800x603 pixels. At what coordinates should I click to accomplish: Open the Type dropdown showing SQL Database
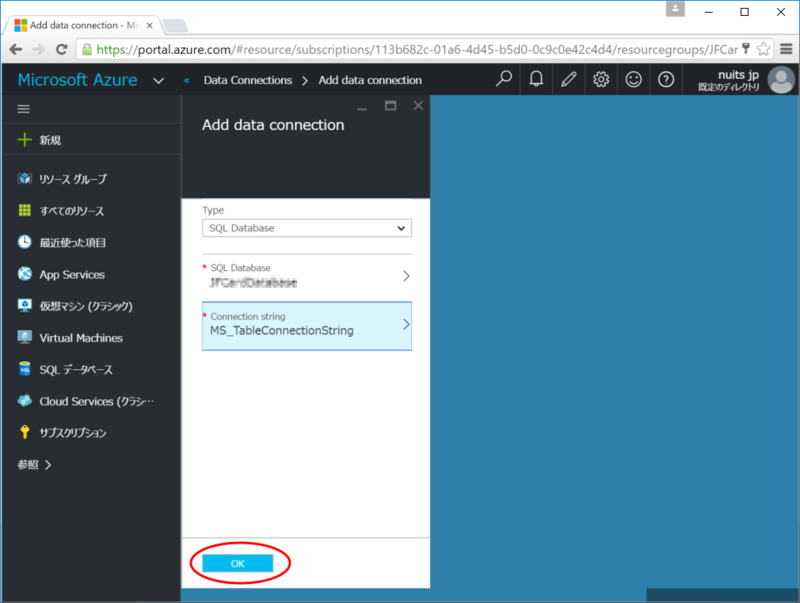[x=307, y=228]
